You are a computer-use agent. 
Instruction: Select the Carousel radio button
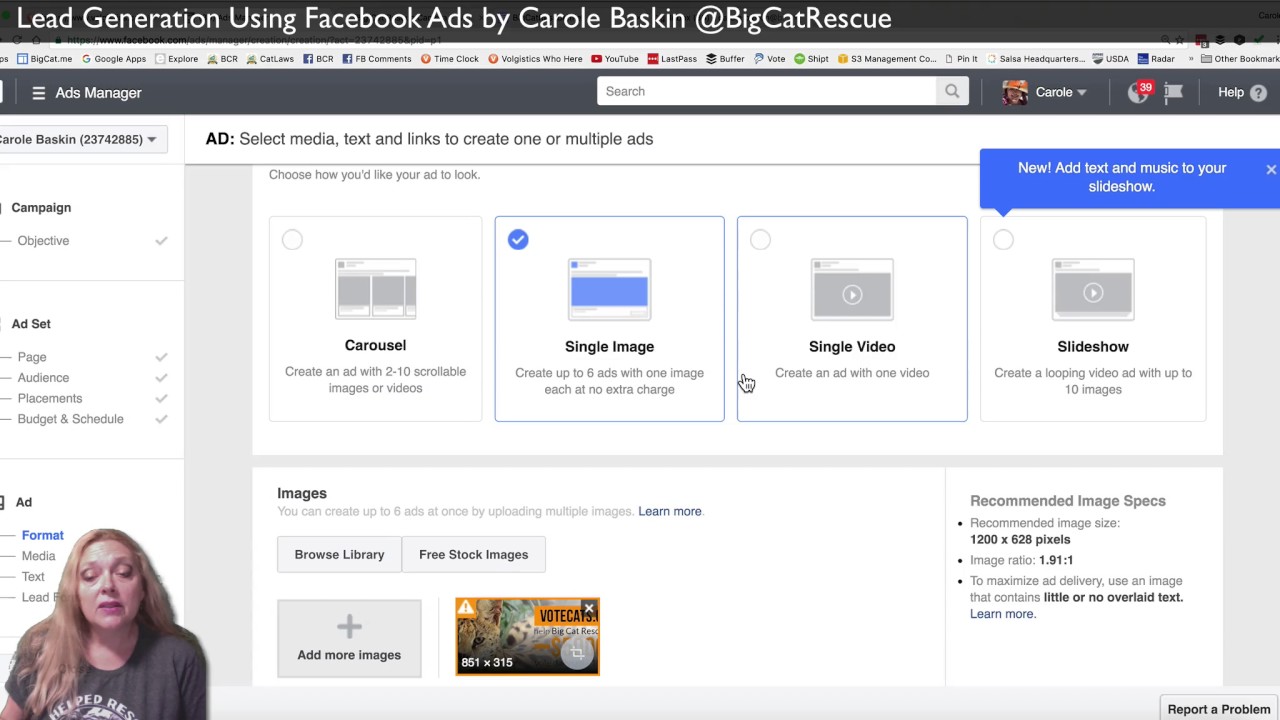pos(292,240)
